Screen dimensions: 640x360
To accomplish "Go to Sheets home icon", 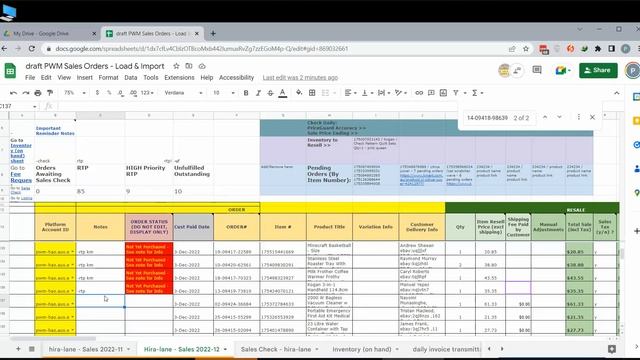I will coord(10,71).
